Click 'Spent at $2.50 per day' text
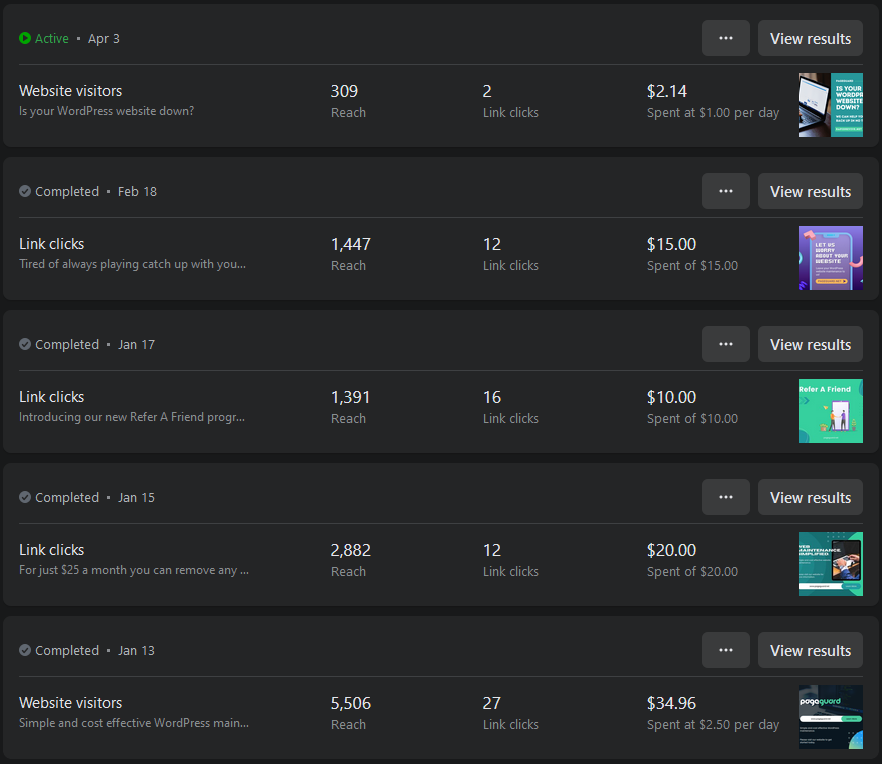This screenshot has width=882, height=764. click(x=713, y=725)
